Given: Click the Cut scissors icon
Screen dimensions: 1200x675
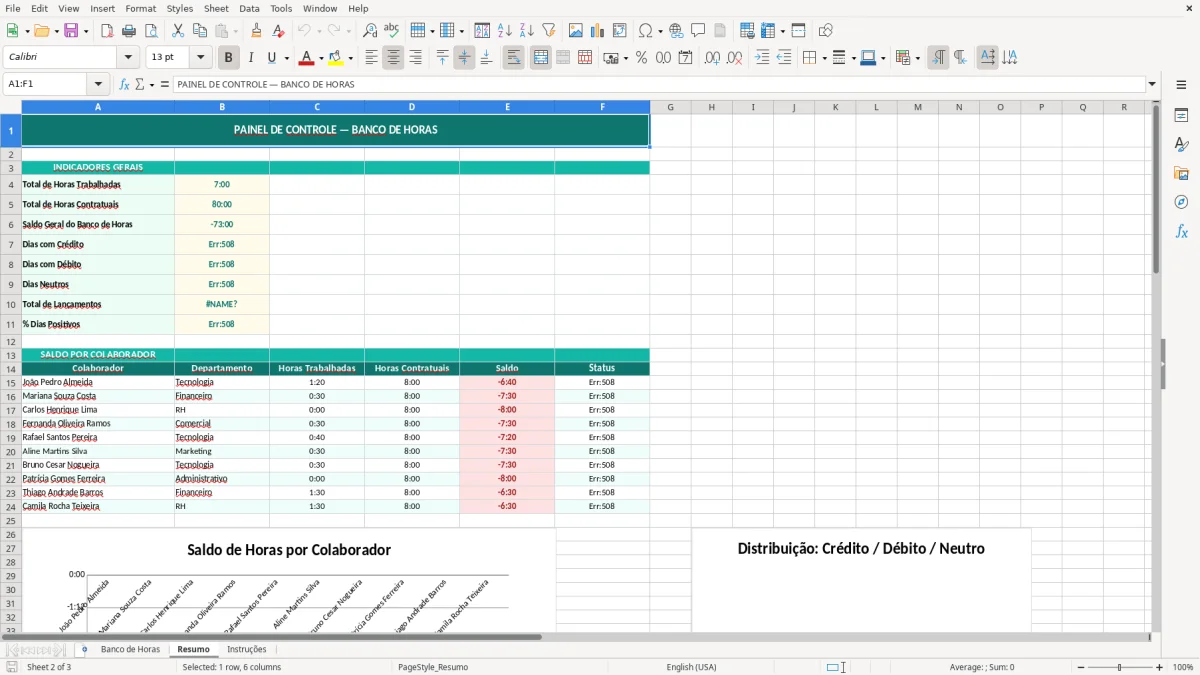Looking at the screenshot, I should click(177, 31).
